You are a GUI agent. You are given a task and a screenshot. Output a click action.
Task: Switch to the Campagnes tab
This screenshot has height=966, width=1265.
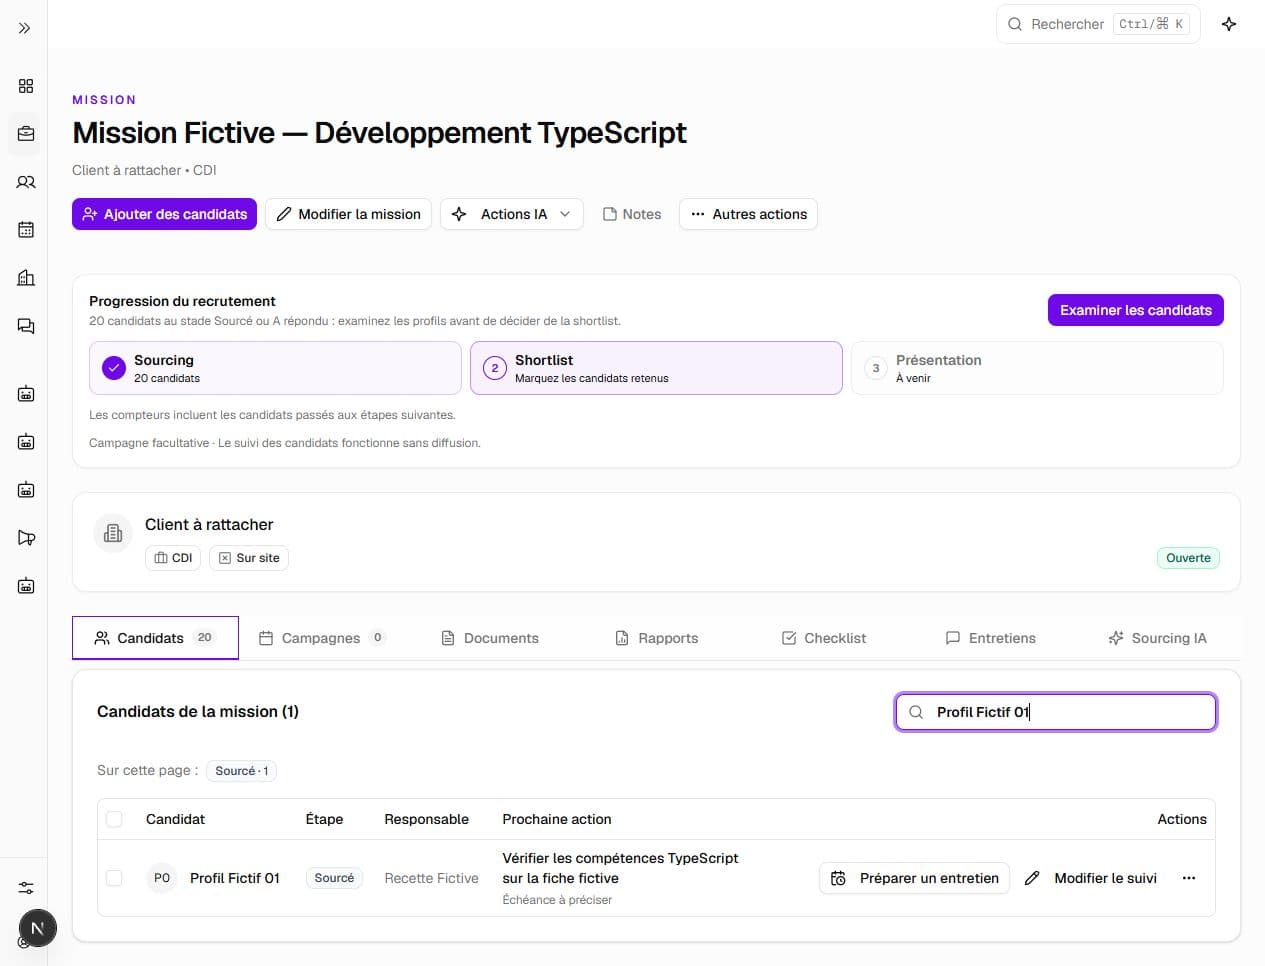click(x=322, y=638)
